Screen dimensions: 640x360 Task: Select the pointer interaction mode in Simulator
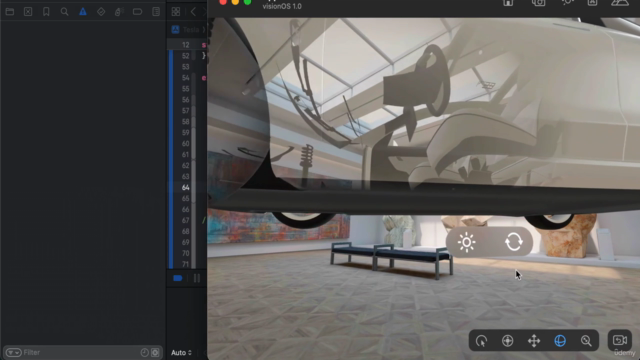[482, 340]
